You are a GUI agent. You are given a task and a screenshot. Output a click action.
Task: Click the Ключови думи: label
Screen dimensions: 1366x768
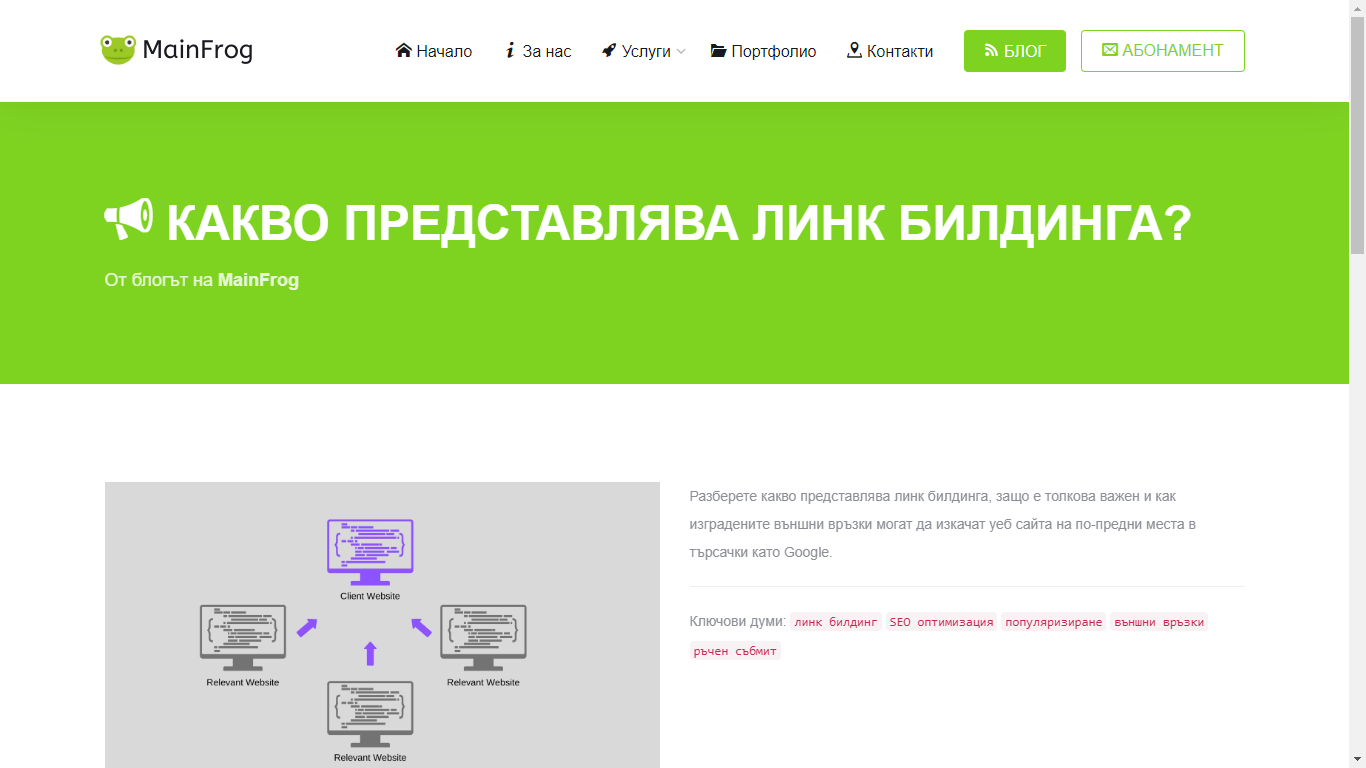pos(738,622)
